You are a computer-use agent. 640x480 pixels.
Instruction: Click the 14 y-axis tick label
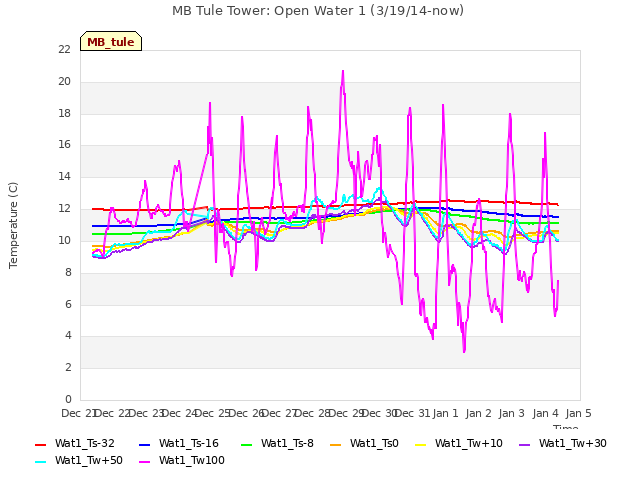(64, 177)
